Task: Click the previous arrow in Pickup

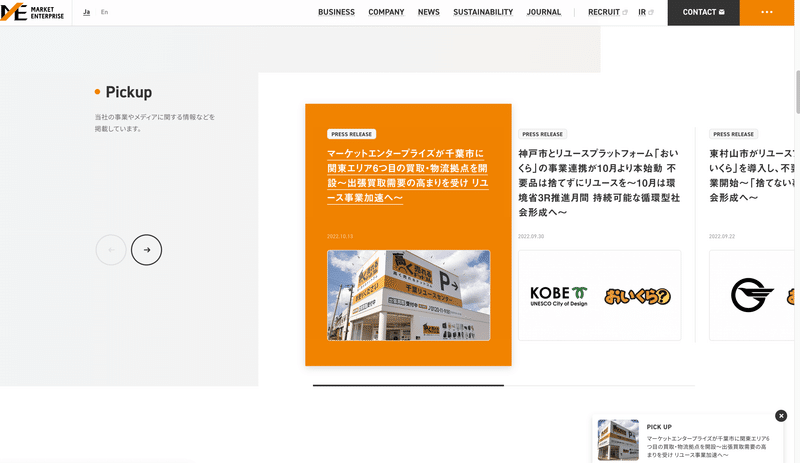Action: [x=111, y=250]
